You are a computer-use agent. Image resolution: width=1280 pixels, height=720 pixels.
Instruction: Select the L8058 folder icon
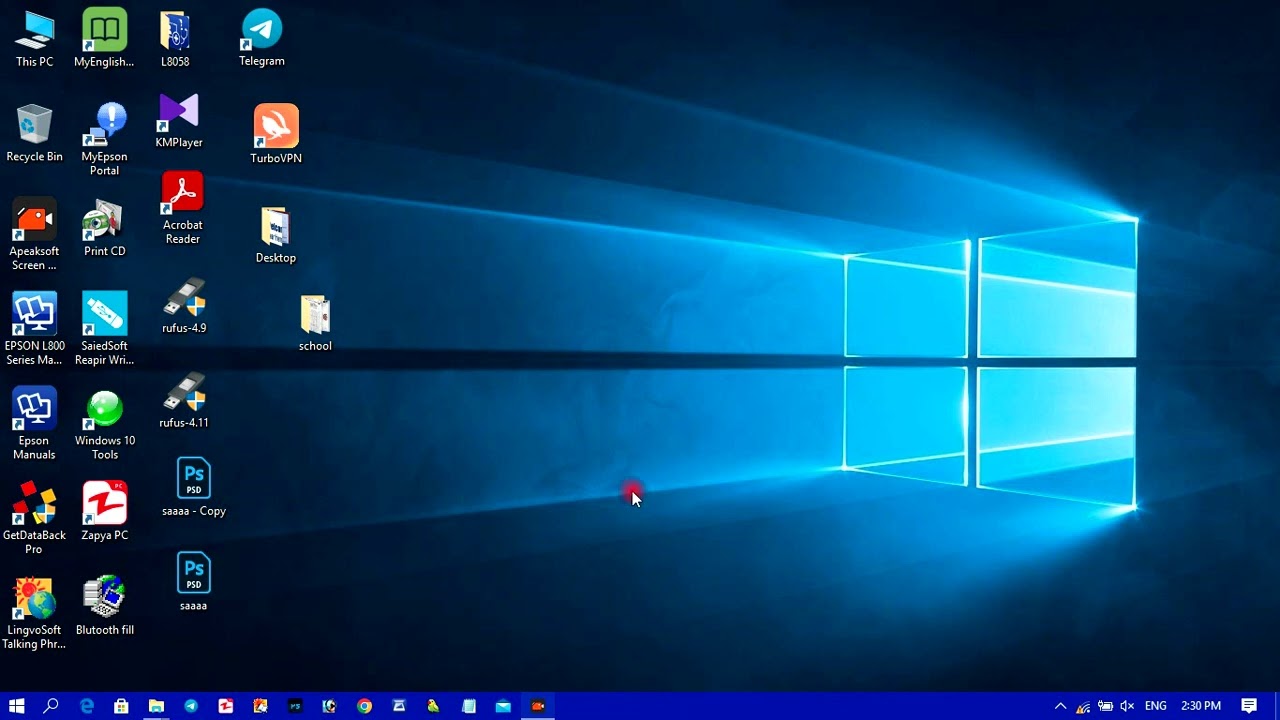(x=175, y=39)
